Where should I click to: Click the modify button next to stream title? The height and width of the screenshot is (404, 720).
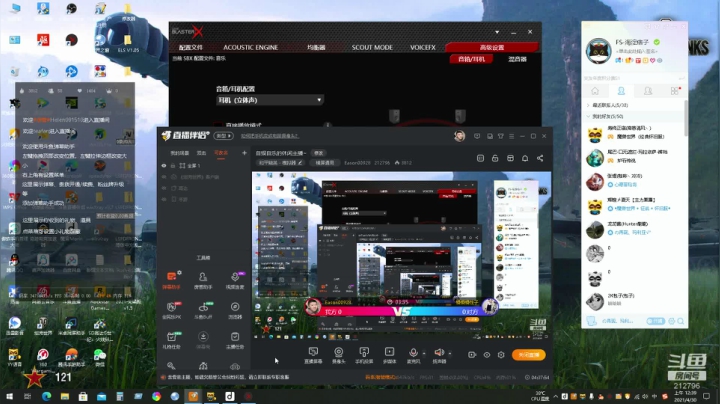[318, 153]
